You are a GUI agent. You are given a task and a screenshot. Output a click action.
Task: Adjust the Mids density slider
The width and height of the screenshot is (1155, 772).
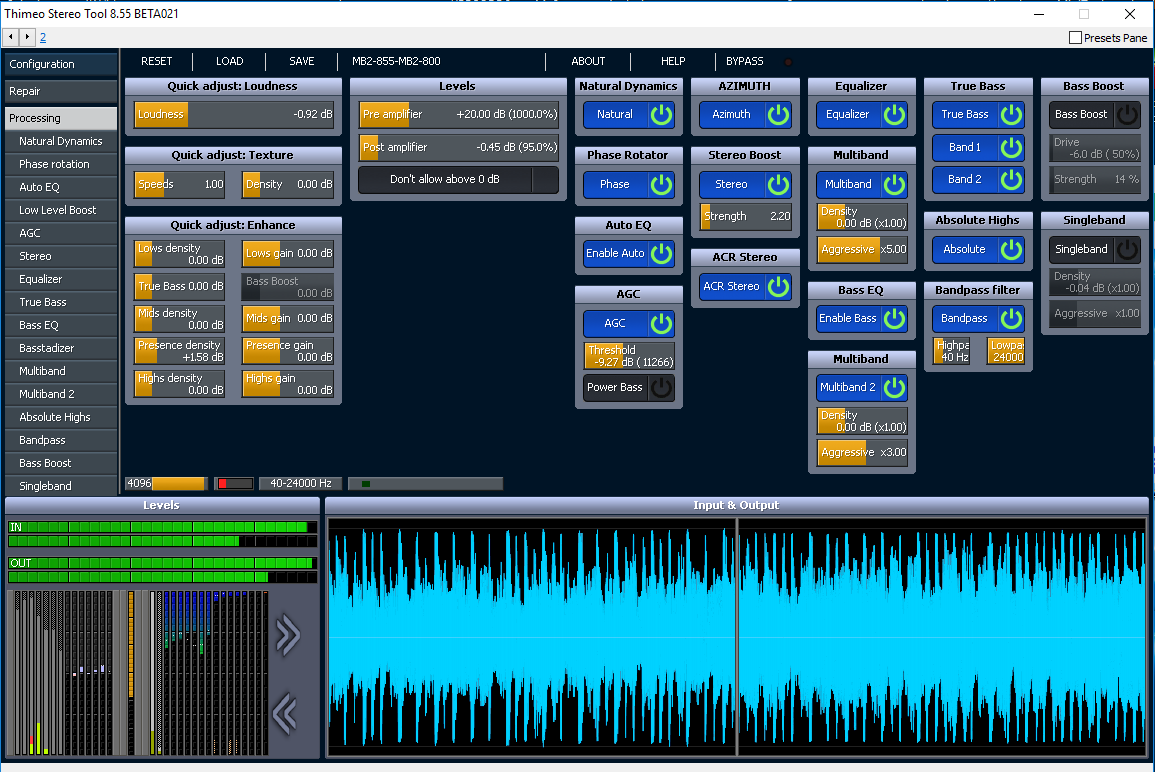point(180,319)
